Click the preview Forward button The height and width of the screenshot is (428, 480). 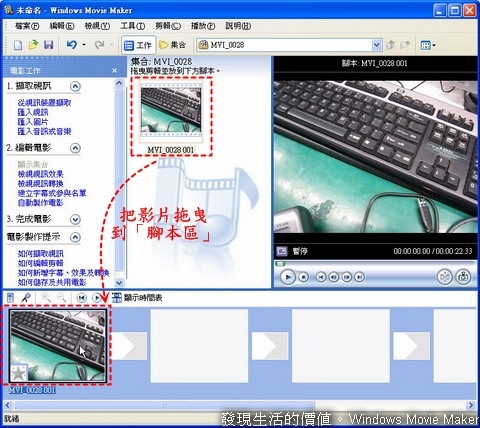click(x=359, y=277)
